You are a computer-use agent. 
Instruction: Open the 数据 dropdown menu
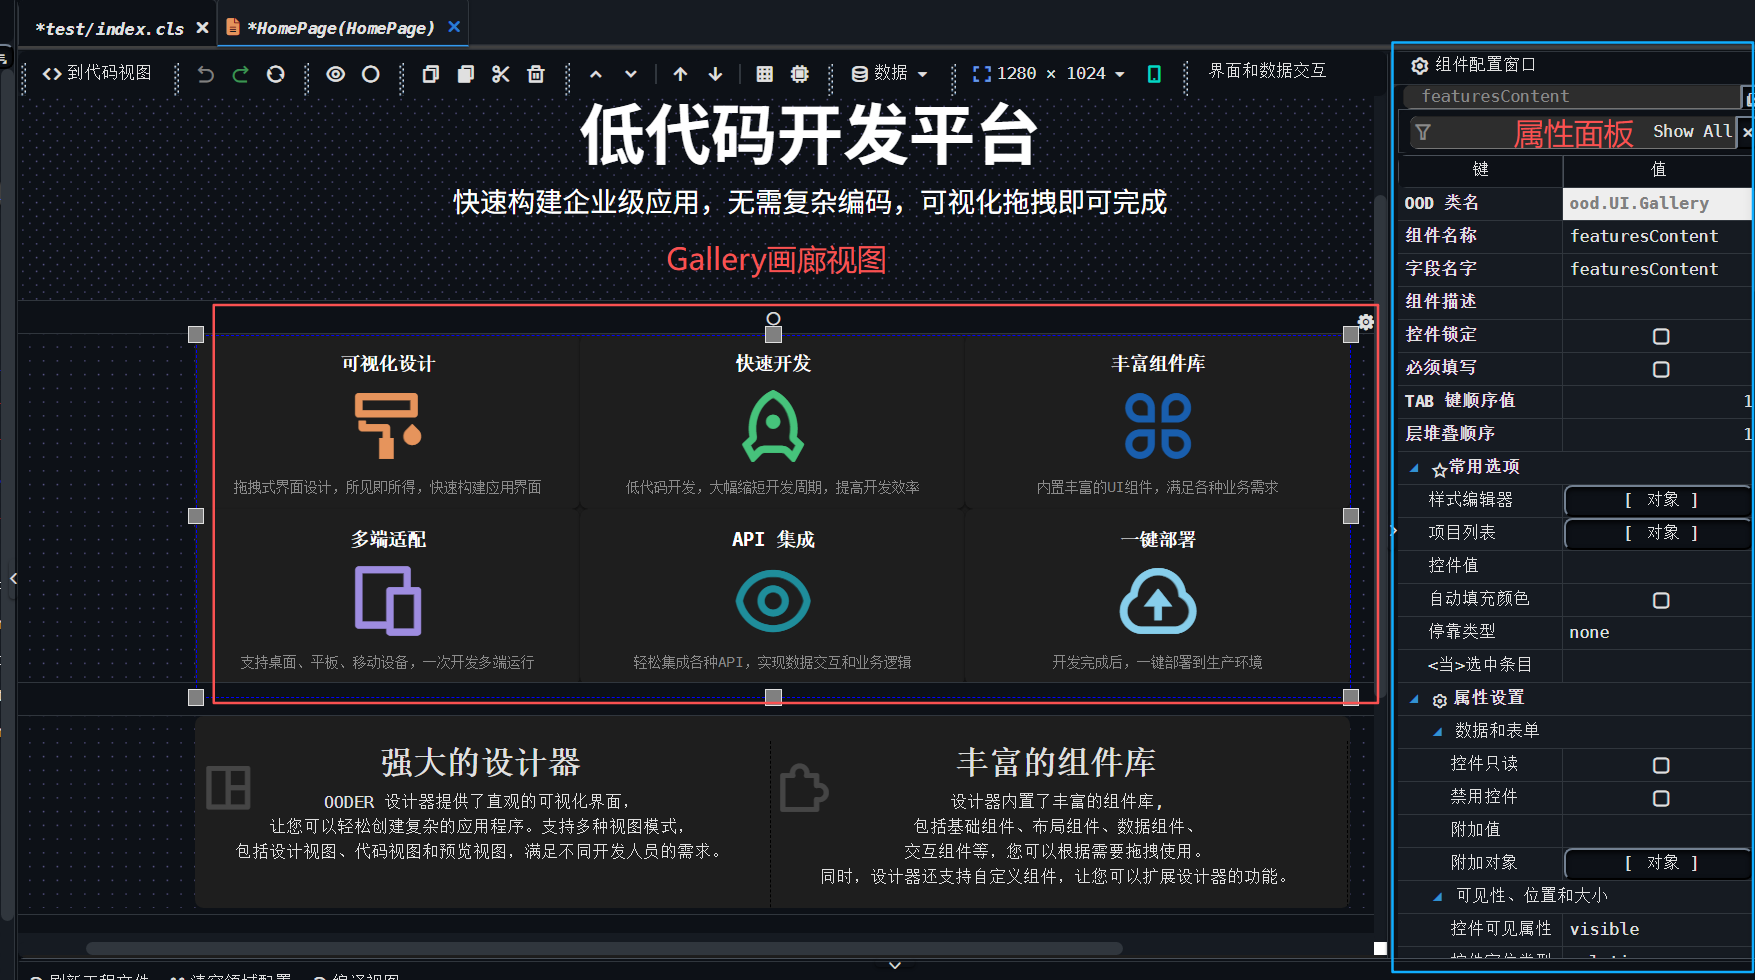click(889, 73)
